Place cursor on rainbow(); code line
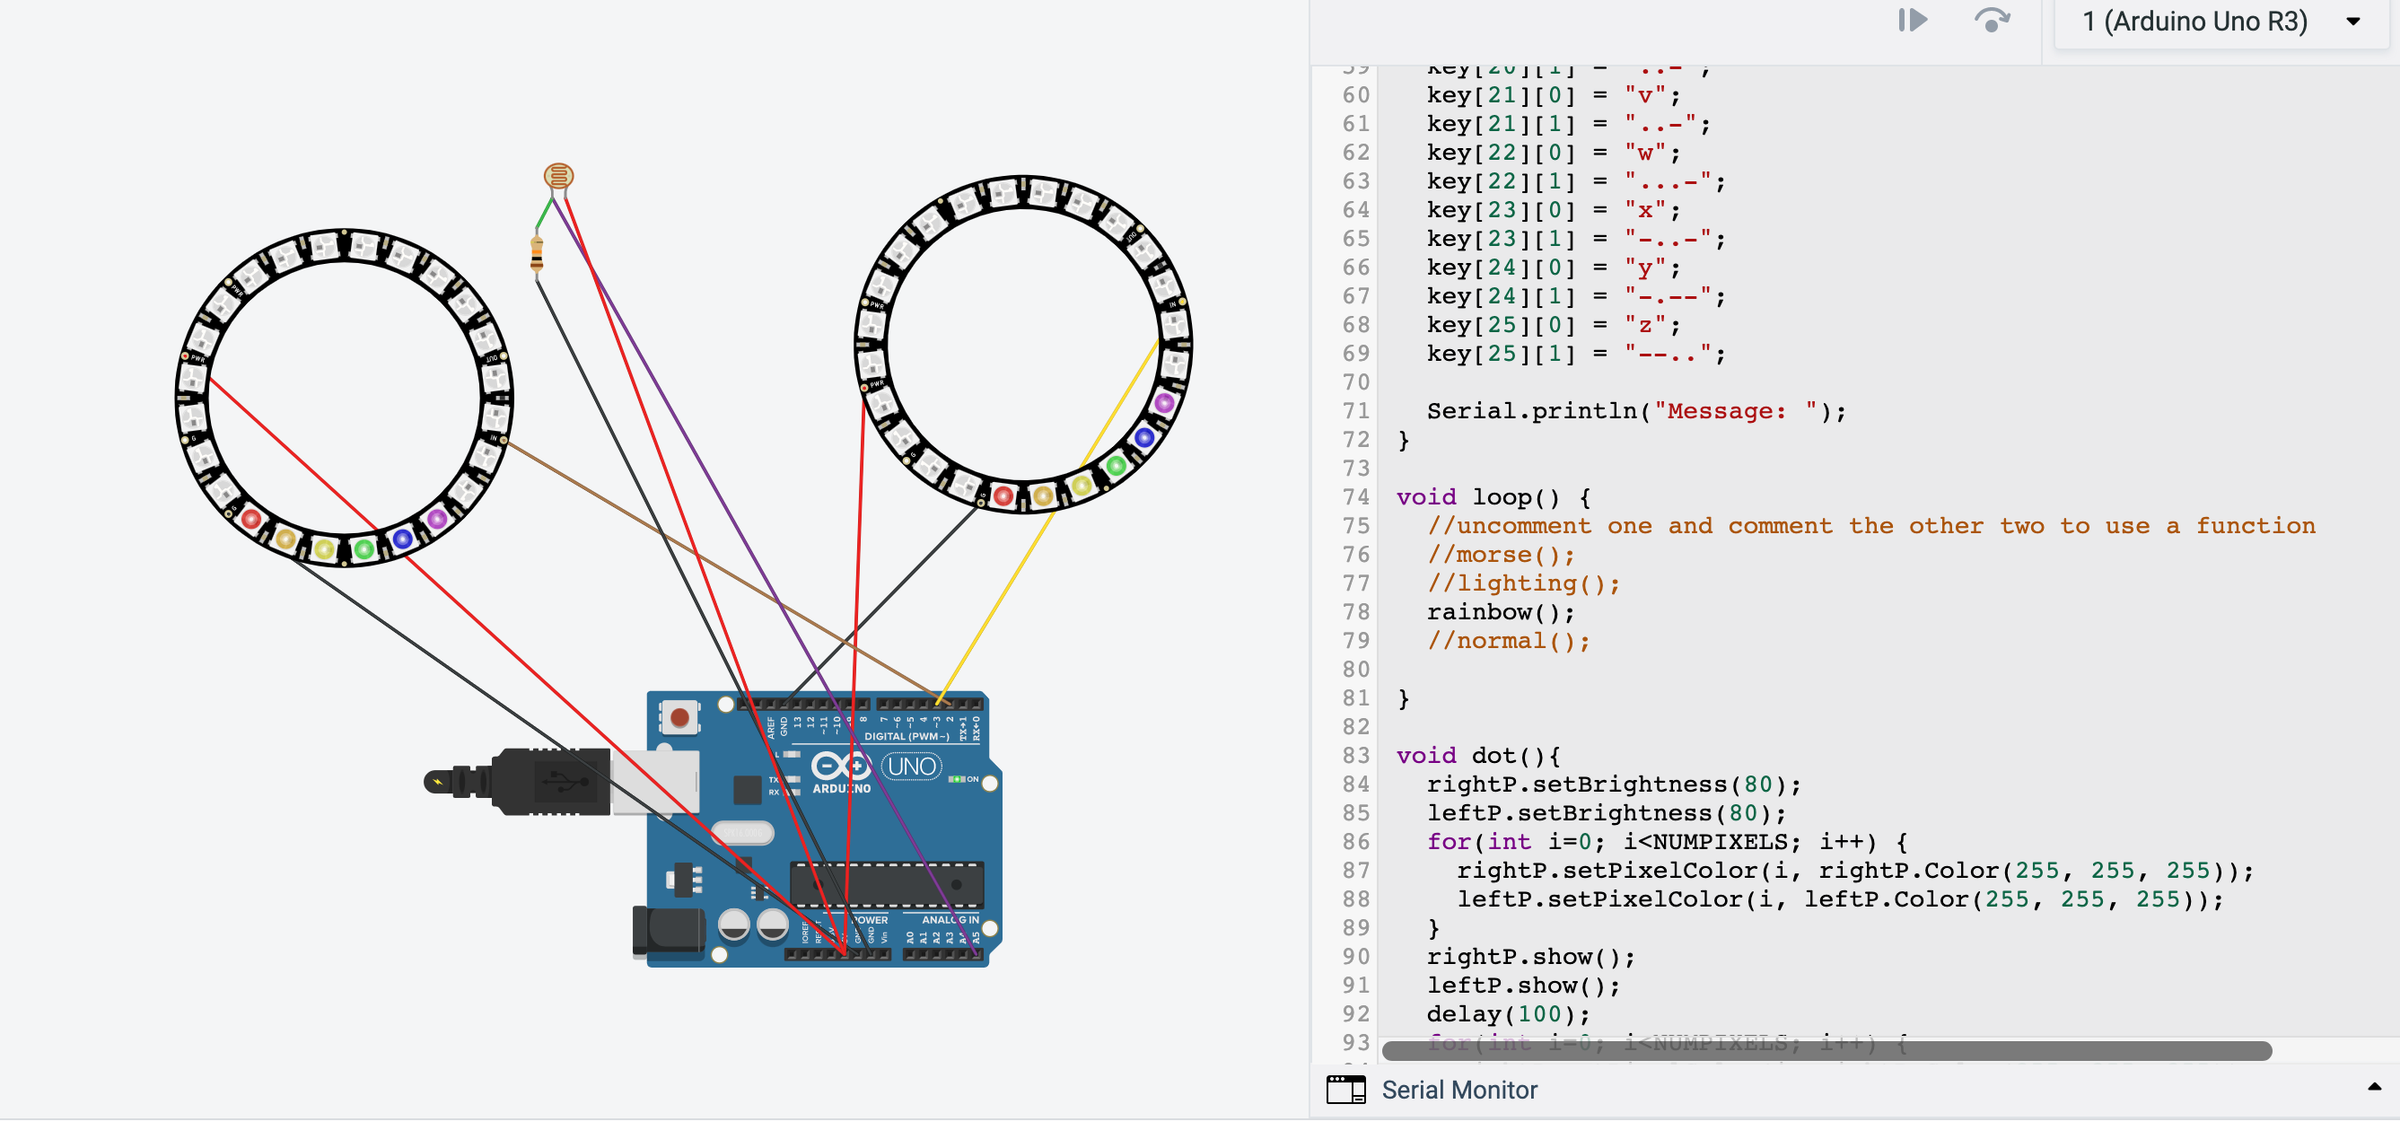Screen dimensions: 2400x1122 coord(1500,612)
